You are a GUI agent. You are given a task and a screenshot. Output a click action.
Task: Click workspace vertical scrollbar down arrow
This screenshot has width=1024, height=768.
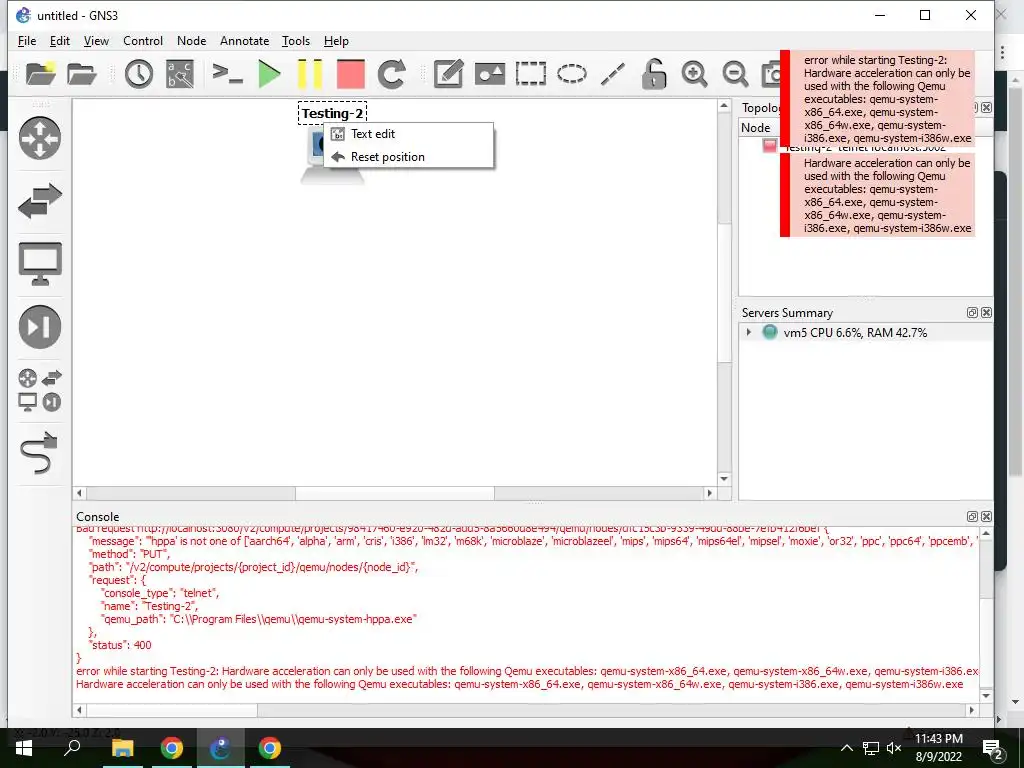tap(724, 479)
